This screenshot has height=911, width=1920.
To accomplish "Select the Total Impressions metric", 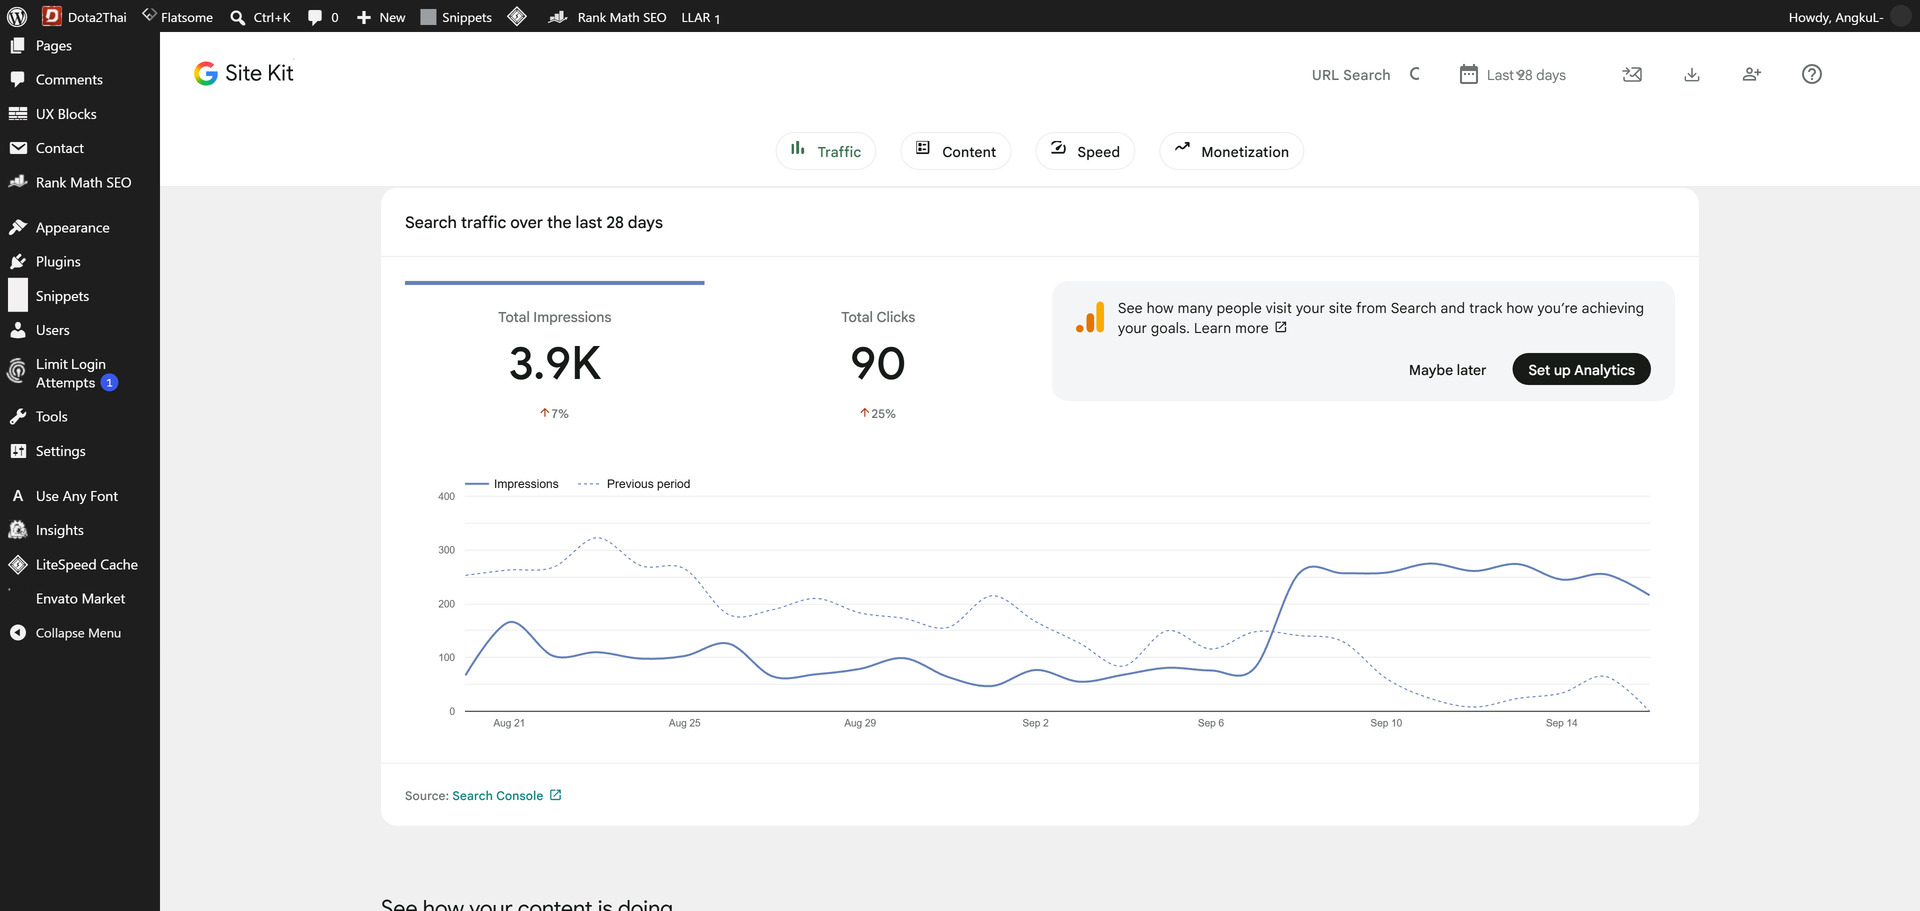I will pyautogui.click(x=555, y=362).
